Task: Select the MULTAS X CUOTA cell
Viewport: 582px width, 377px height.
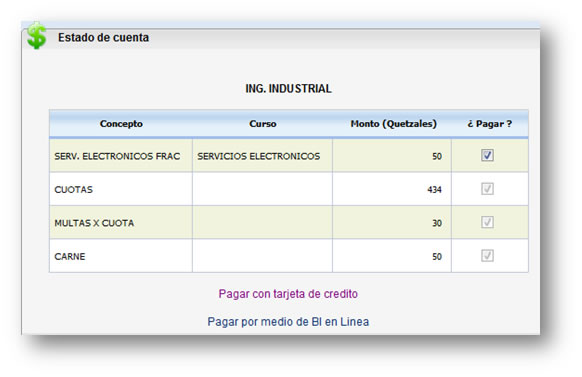Action: (121, 223)
